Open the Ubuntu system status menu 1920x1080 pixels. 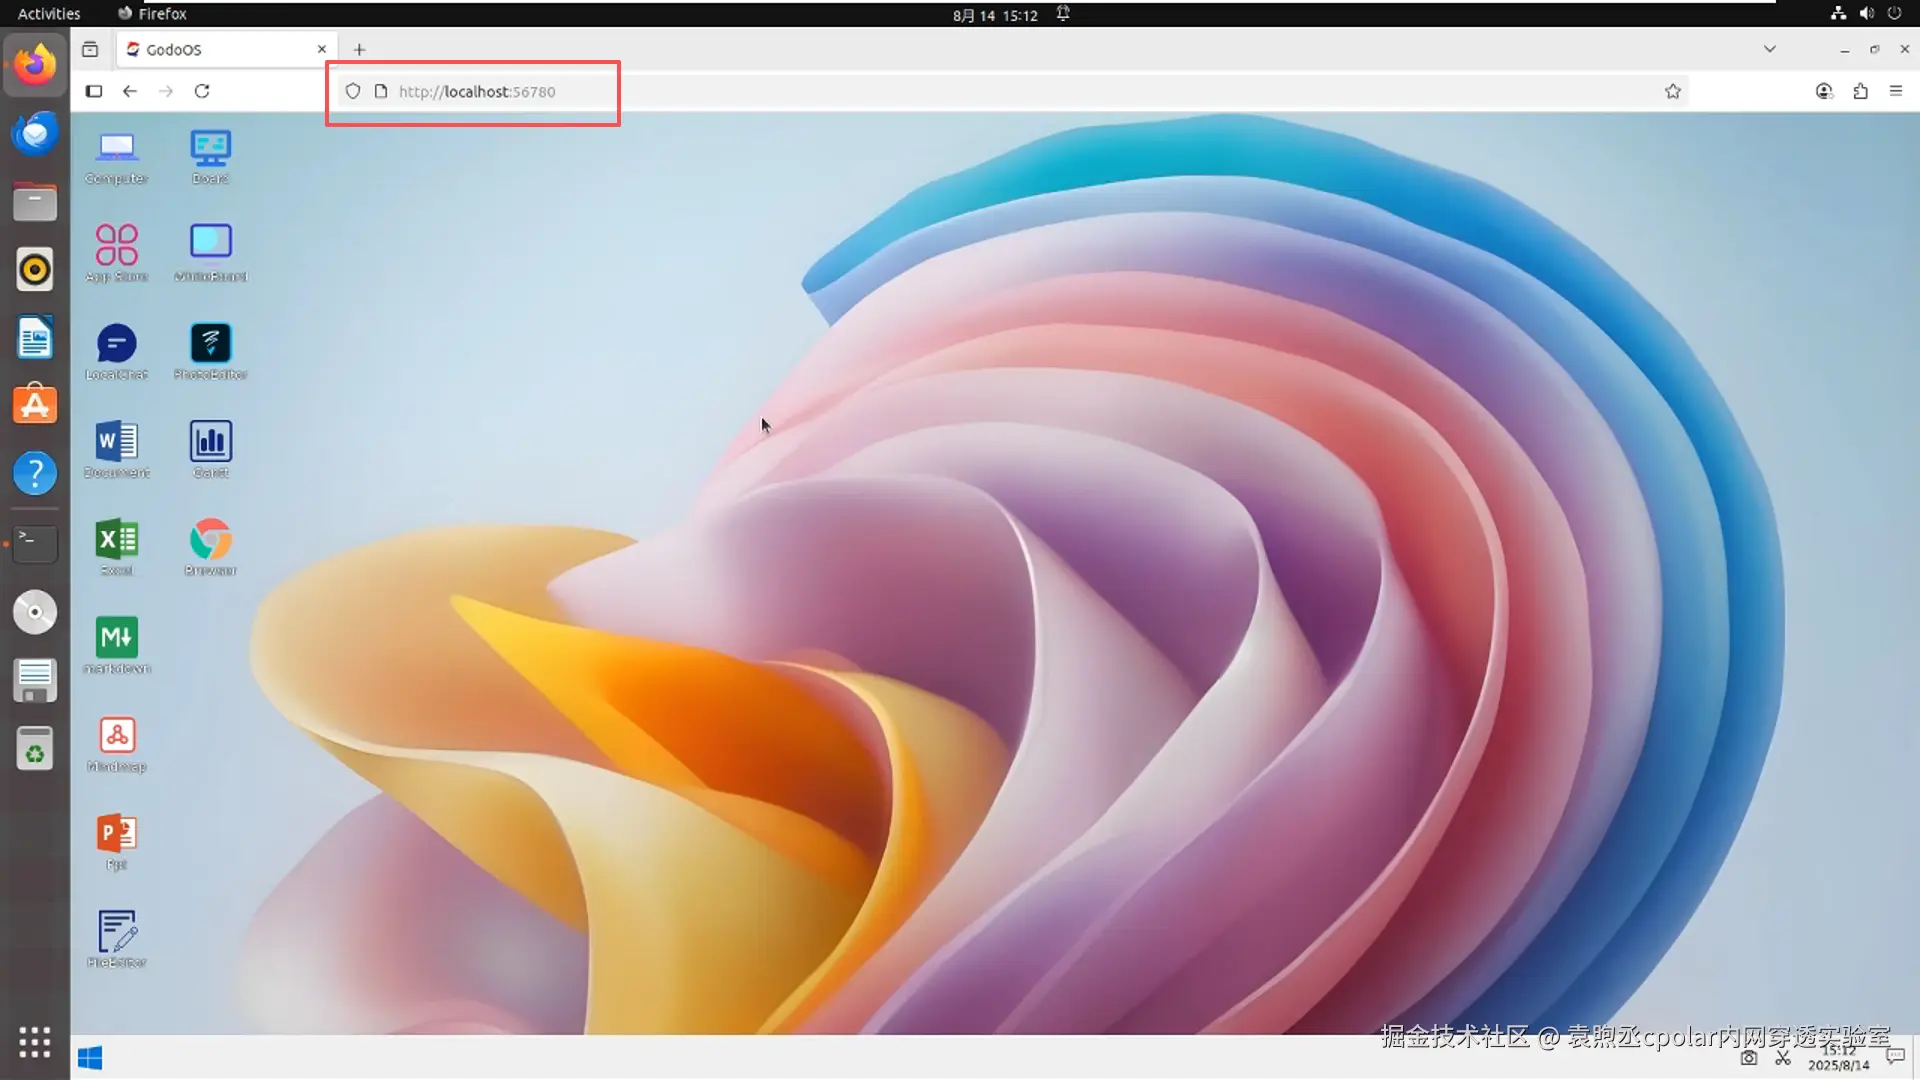point(1866,13)
